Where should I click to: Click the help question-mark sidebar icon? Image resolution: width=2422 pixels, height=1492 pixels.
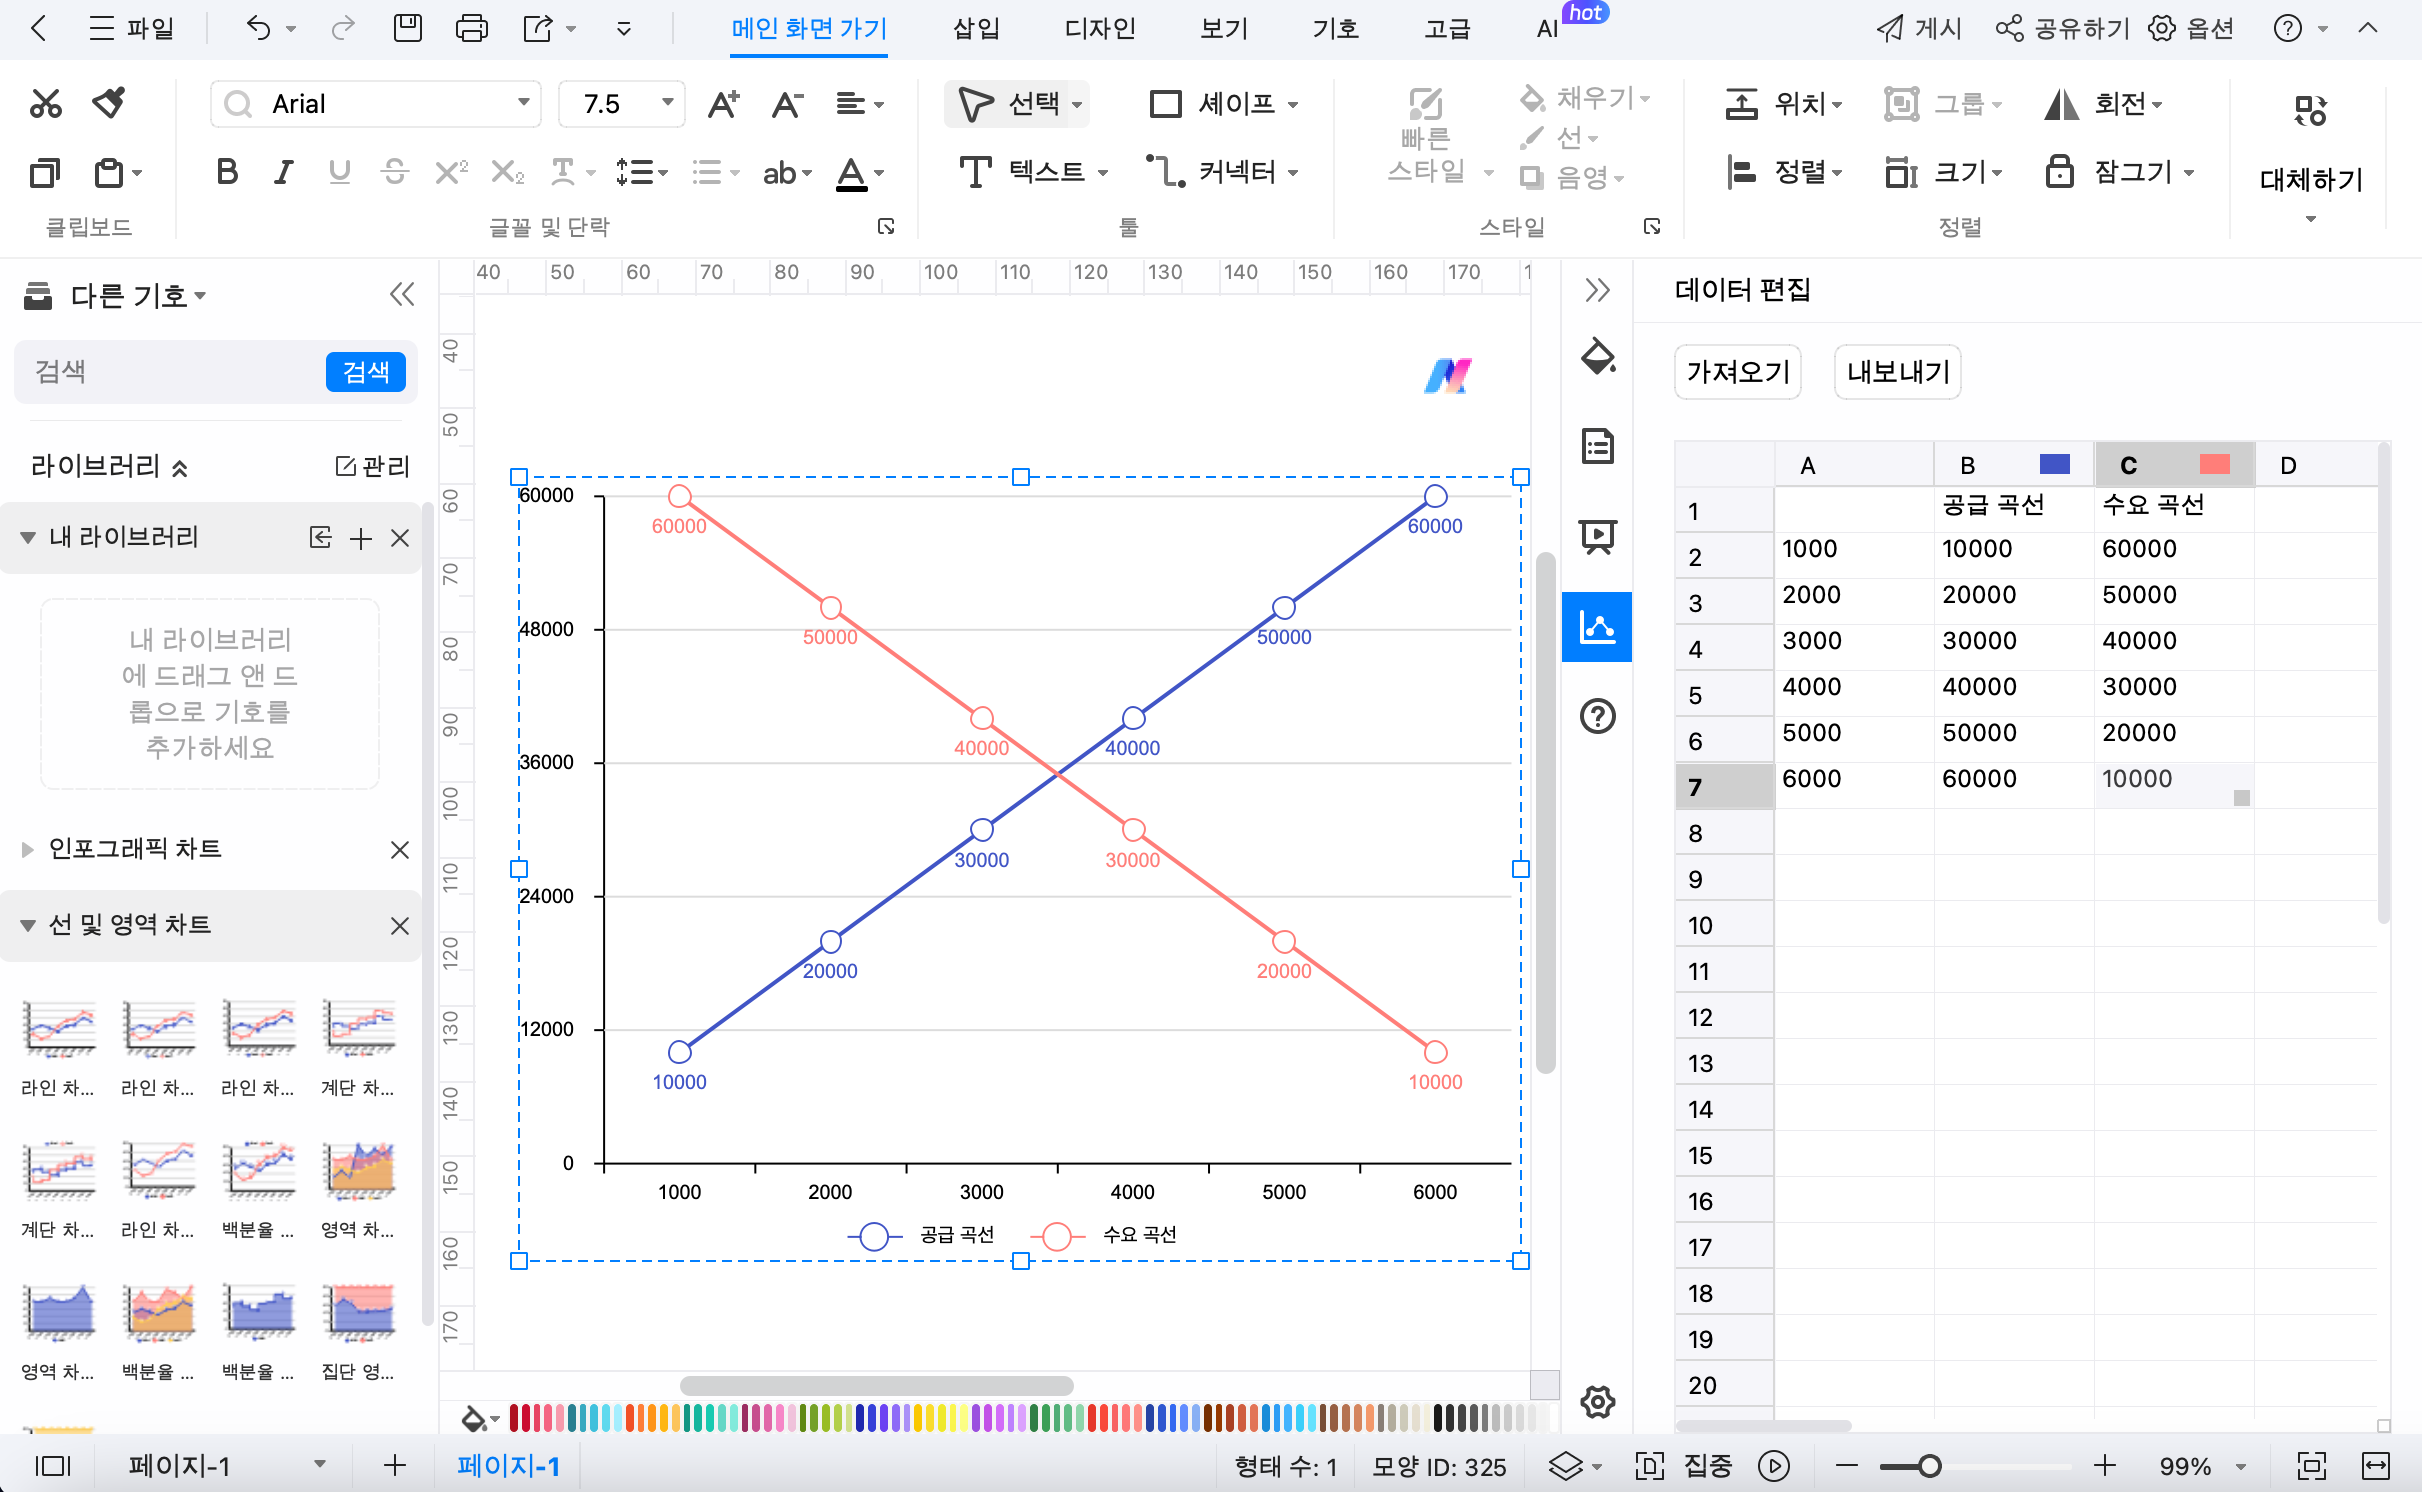(x=1597, y=716)
